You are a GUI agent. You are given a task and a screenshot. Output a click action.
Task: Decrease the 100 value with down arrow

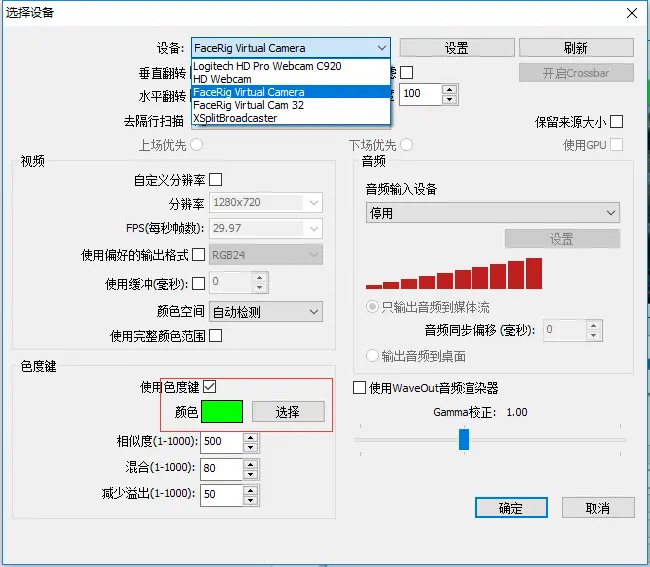450,99
